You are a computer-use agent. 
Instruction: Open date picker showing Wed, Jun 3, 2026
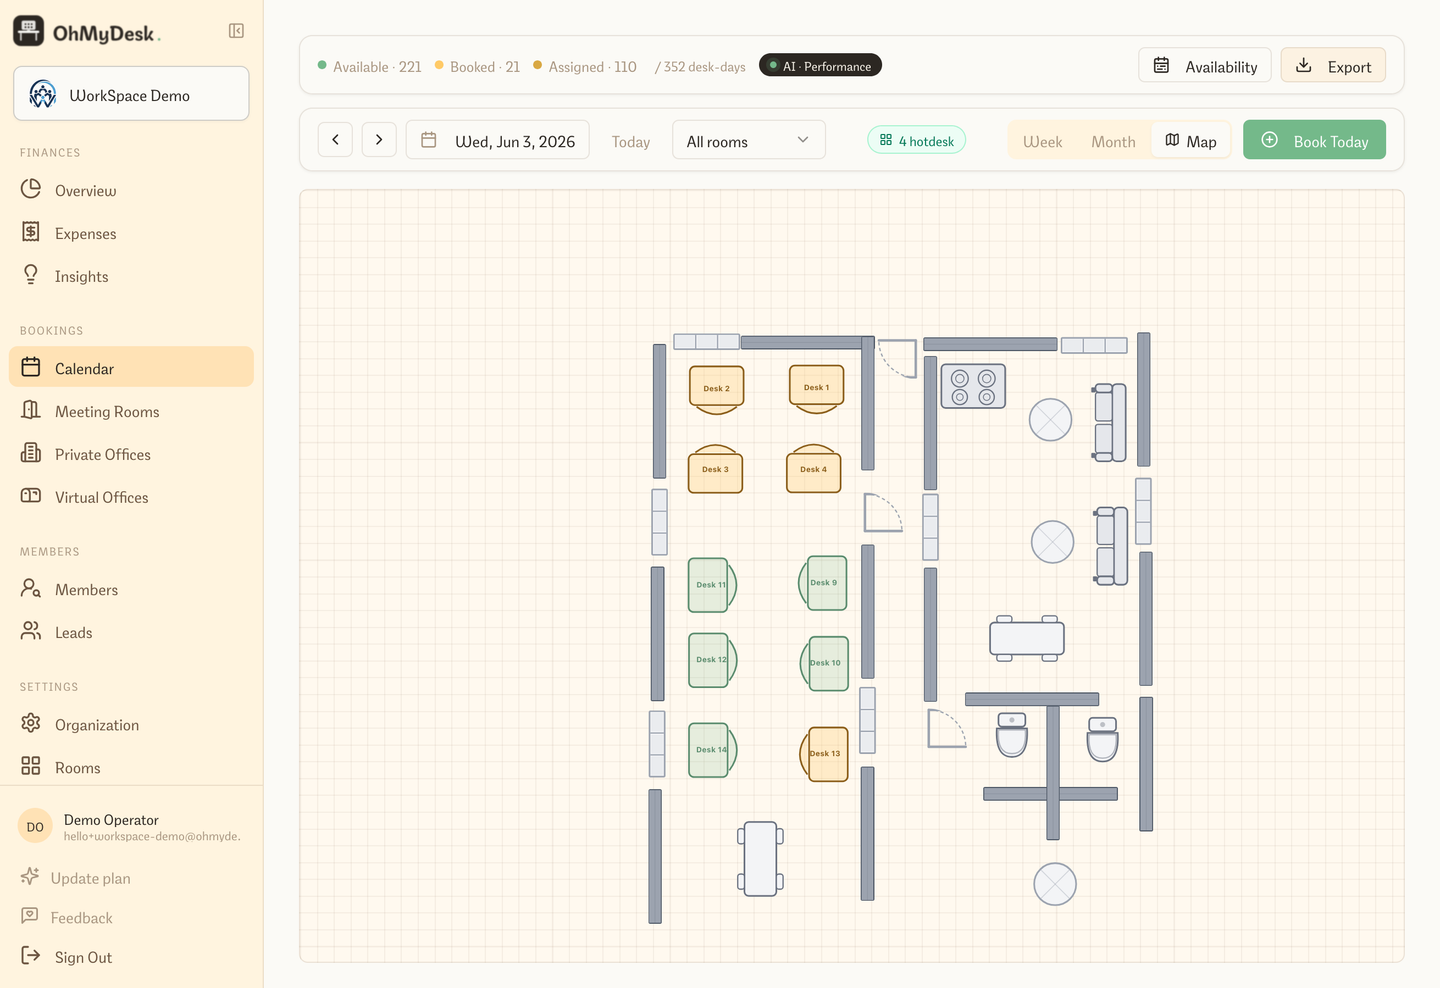tap(497, 140)
